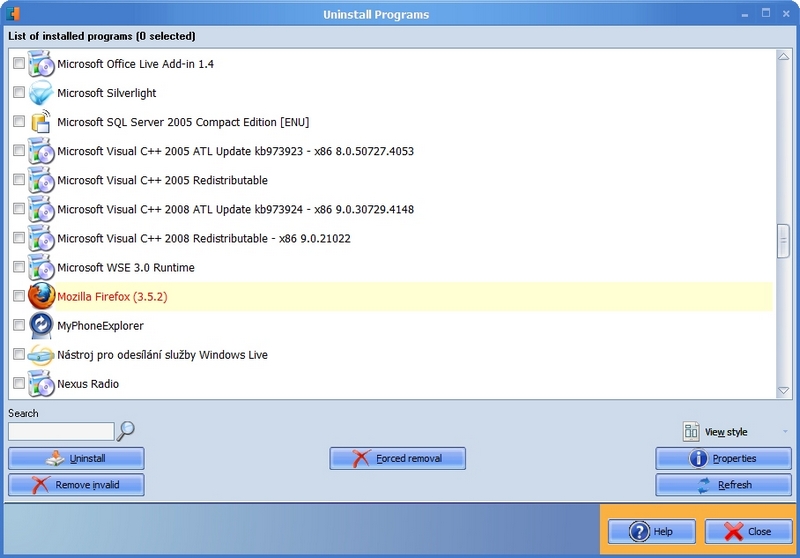Select the Mozilla Firefox (3.5.2) checkbox
Image resolution: width=800 pixels, height=558 pixels.
pos(19,296)
